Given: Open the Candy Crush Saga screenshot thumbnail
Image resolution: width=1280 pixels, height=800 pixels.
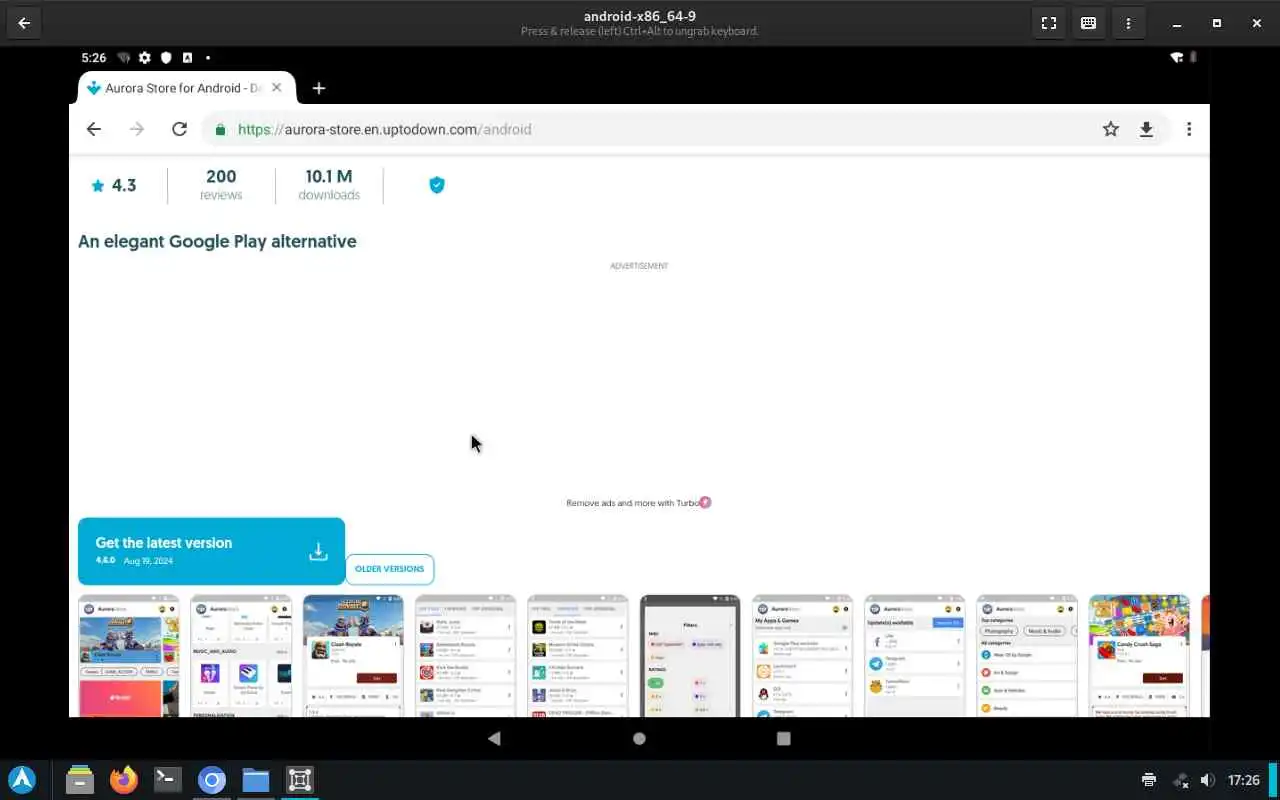Looking at the screenshot, I should (1139, 656).
